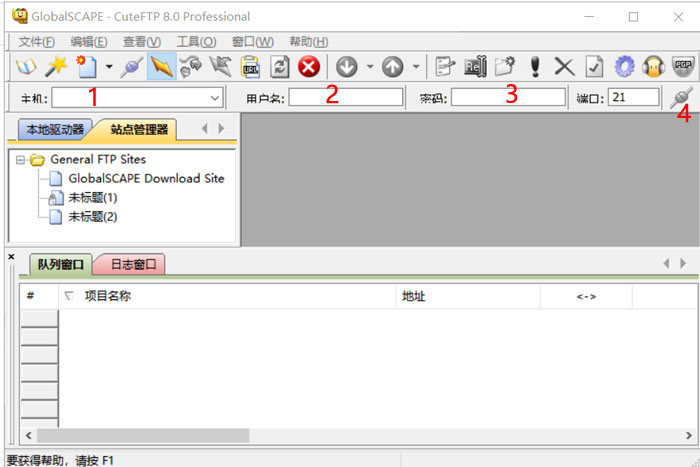Screen dimensions: 700x467
Task: Click the Rename toolbar icon
Action: pyautogui.click(x=475, y=67)
